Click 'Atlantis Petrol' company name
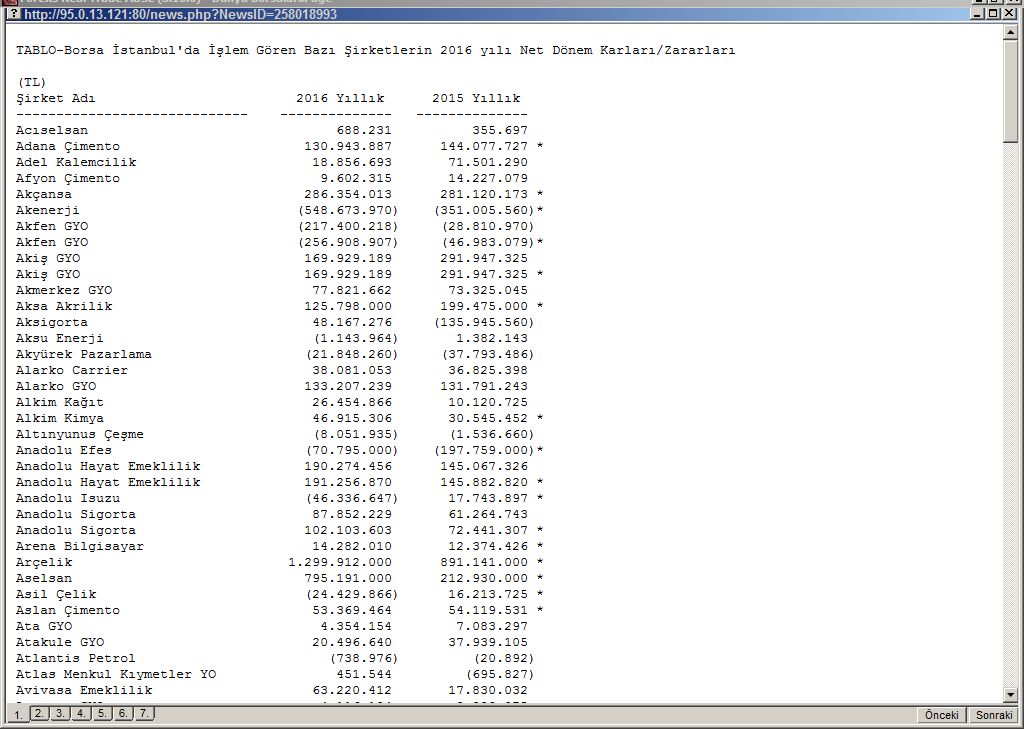The height and width of the screenshot is (729, 1024). (76, 658)
